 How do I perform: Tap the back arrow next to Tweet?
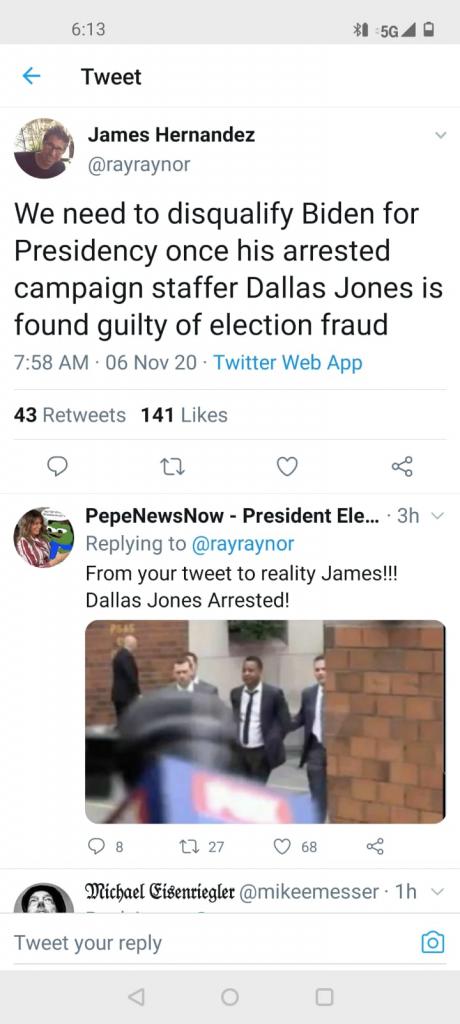(x=31, y=76)
